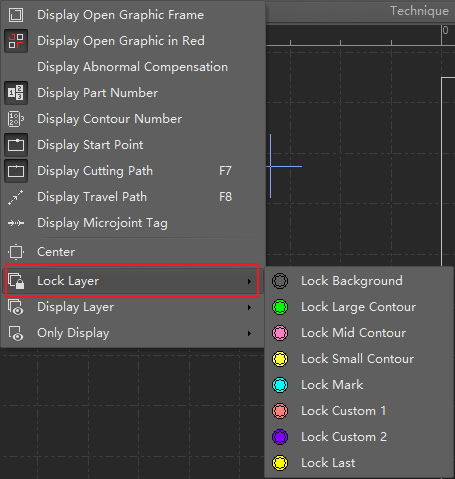This screenshot has height=479, width=455.
Task: Click the Lock Mark text label
Action: tap(332, 385)
